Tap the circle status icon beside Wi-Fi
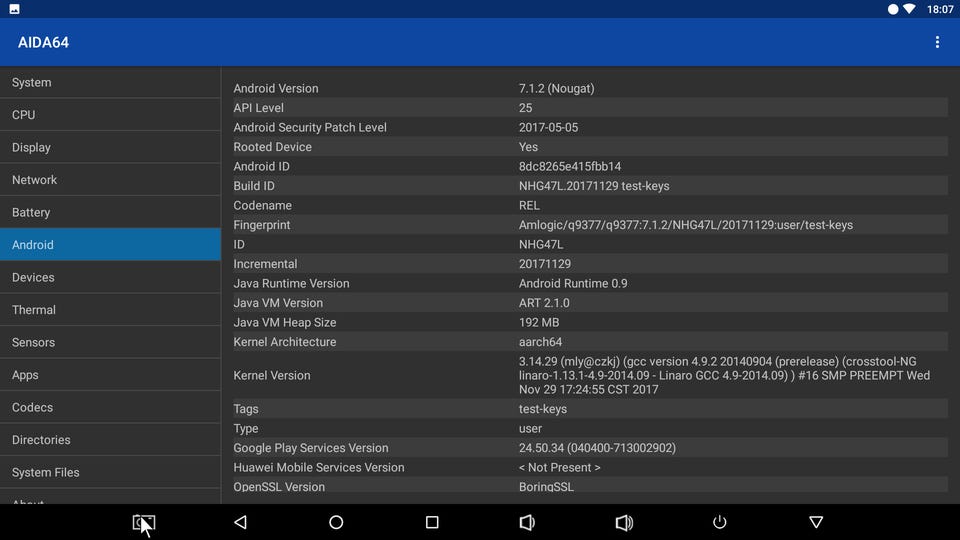Viewport: 960px width, 540px height. coord(893,9)
